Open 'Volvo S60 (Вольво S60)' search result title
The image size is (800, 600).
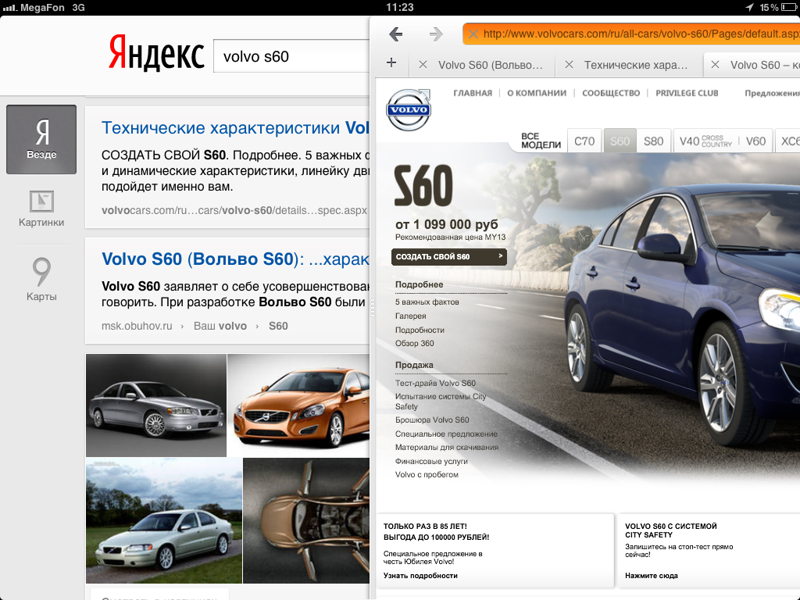[x=235, y=259]
